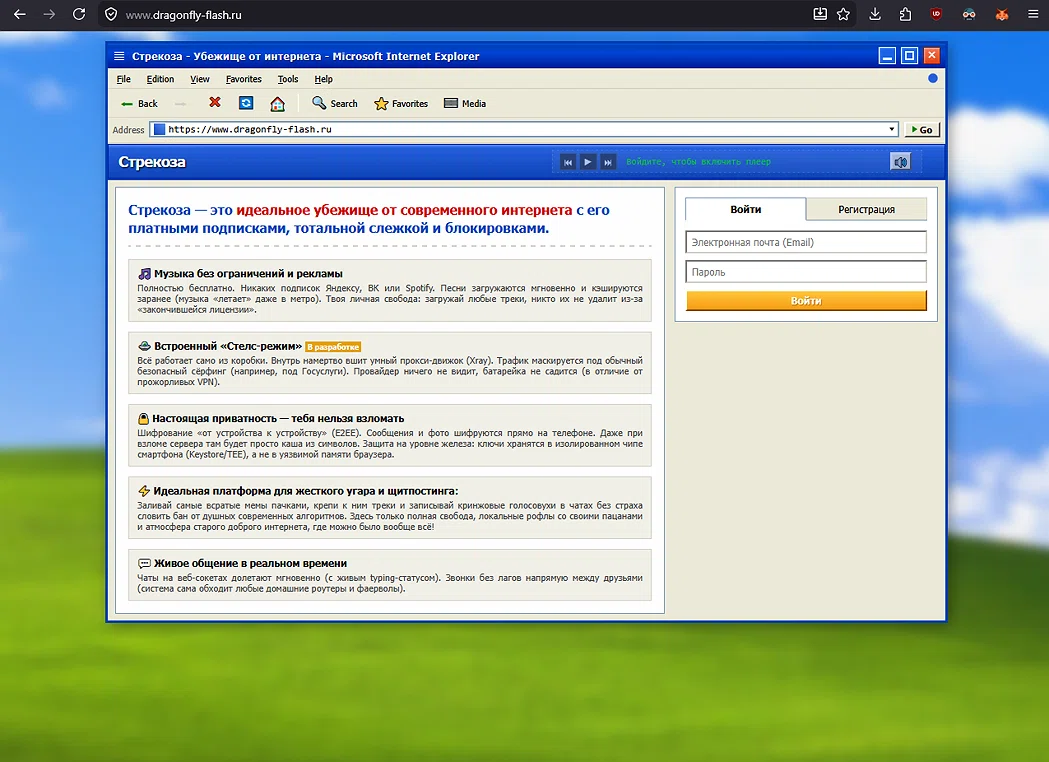Screen dimensions: 1049x762
Task: Click the chat bubble icon by Живое общение
Action: coord(145,563)
